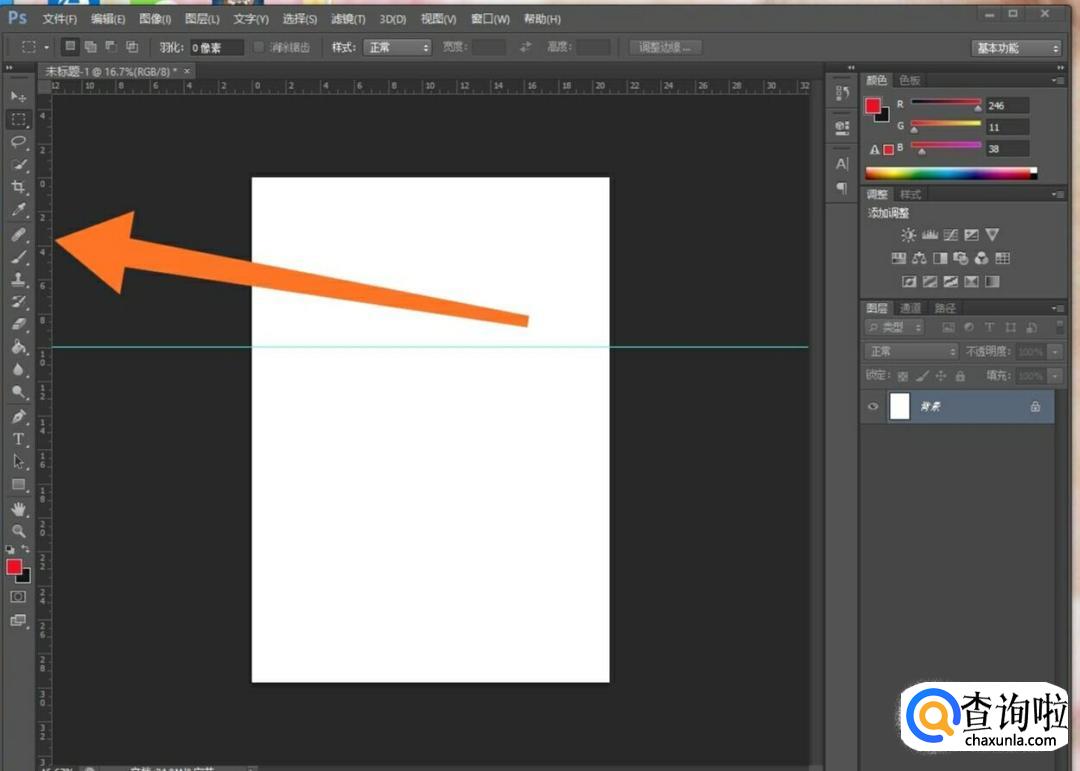
Task: Select the Crop tool
Action: point(18,187)
